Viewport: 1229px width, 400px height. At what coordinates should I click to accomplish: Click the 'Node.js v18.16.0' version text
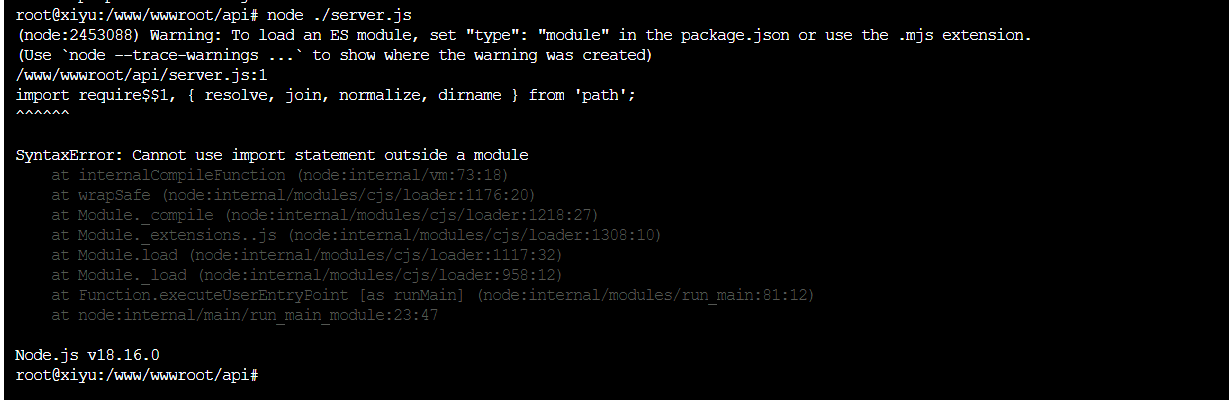point(88,355)
